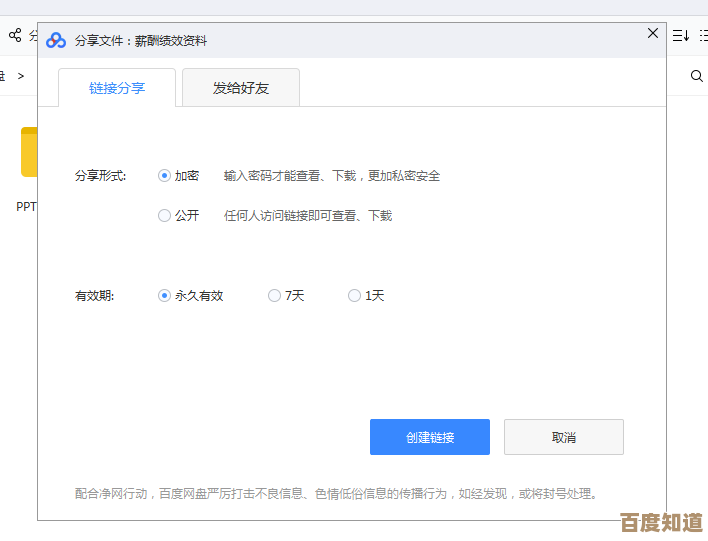Set validity period to 1天
This screenshot has height=541, width=708.
pos(354,295)
